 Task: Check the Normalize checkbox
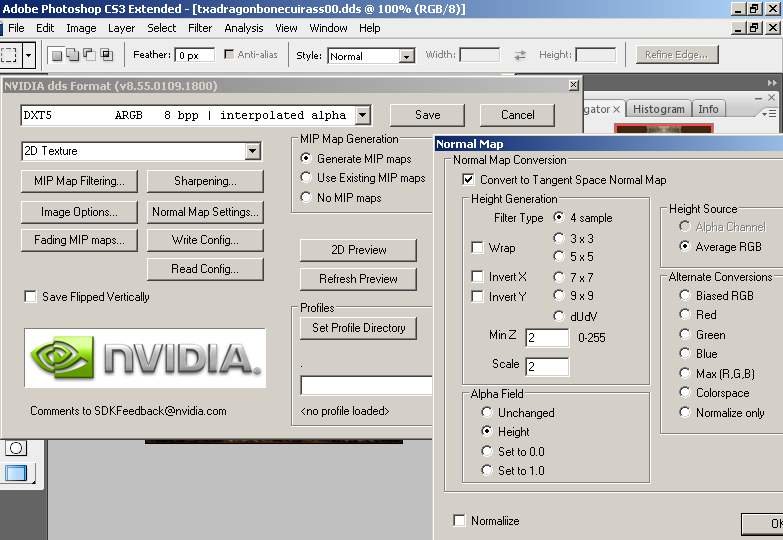pyautogui.click(x=459, y=521)
